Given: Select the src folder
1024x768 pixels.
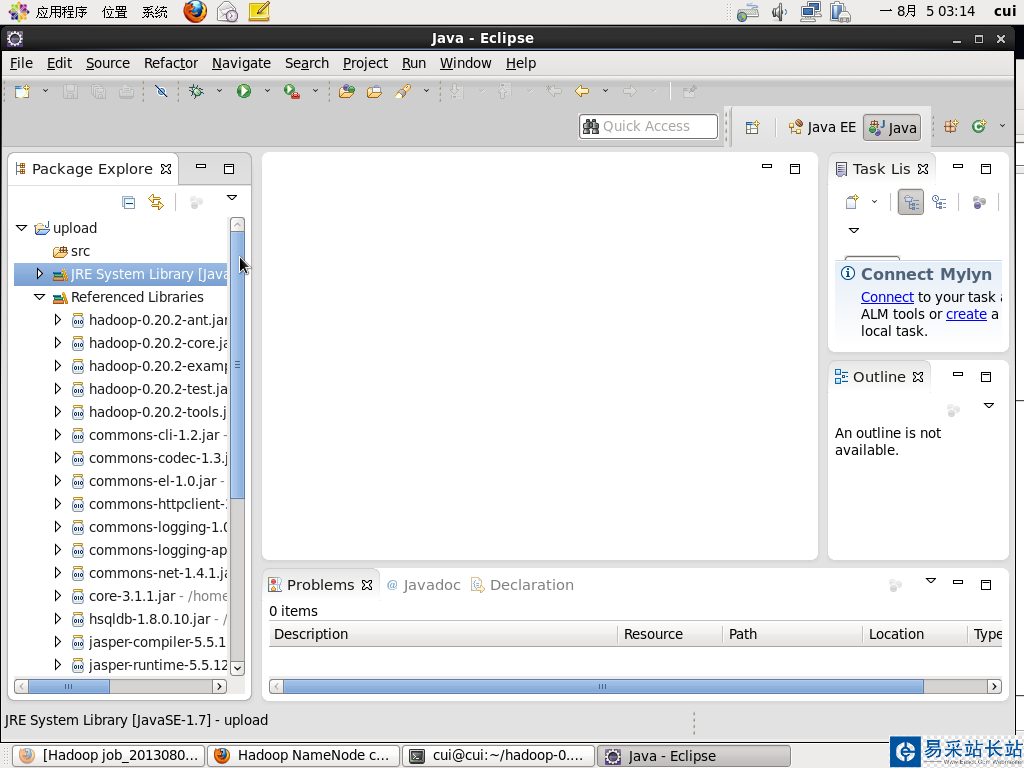Looking at the screenshot, I should click(71, 251).
